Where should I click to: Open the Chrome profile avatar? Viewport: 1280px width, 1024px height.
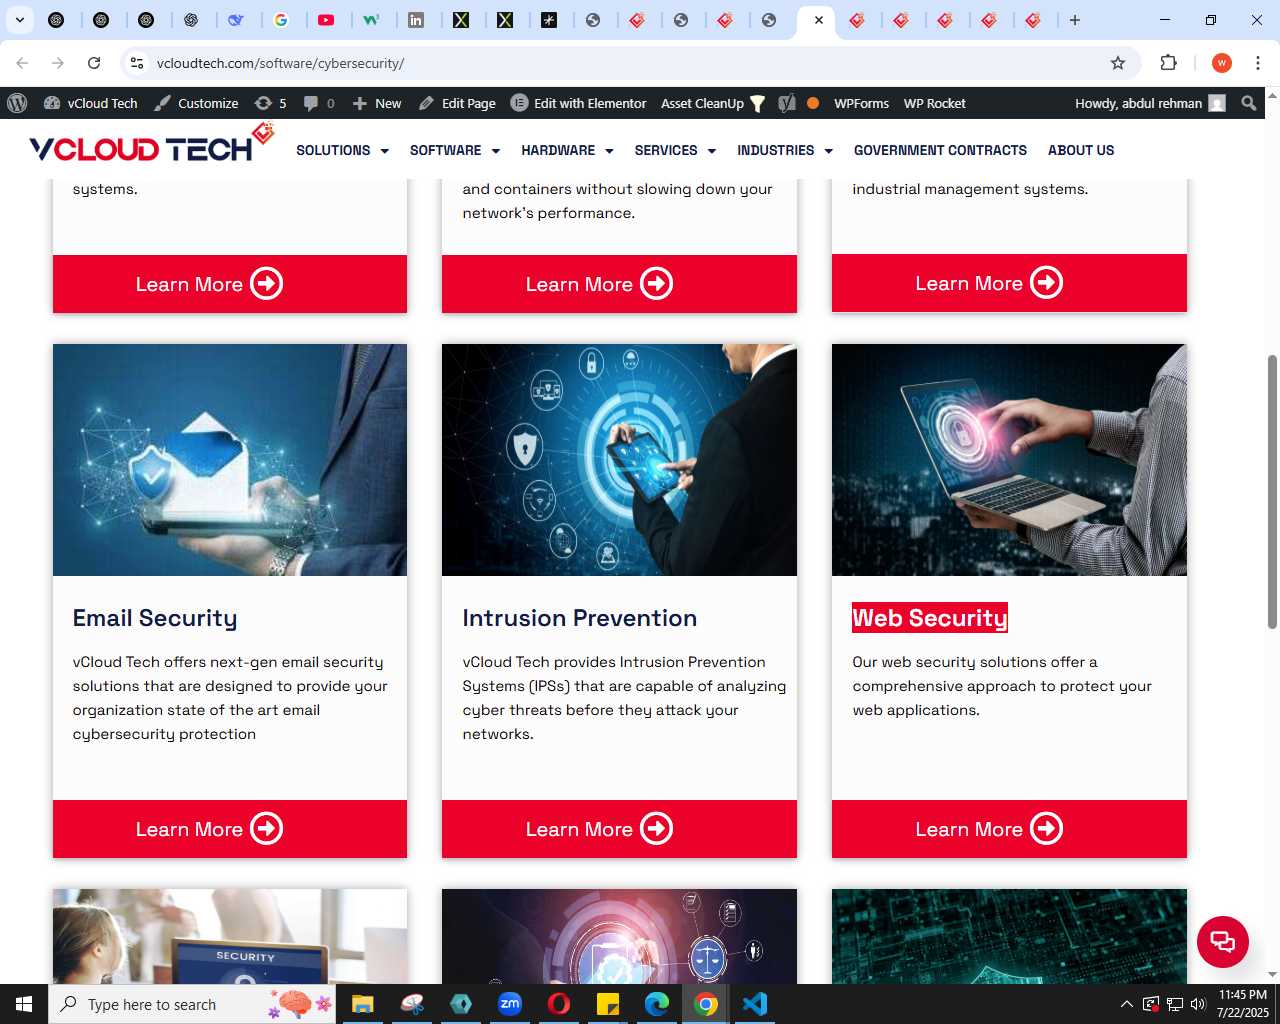coord(1222,63)
